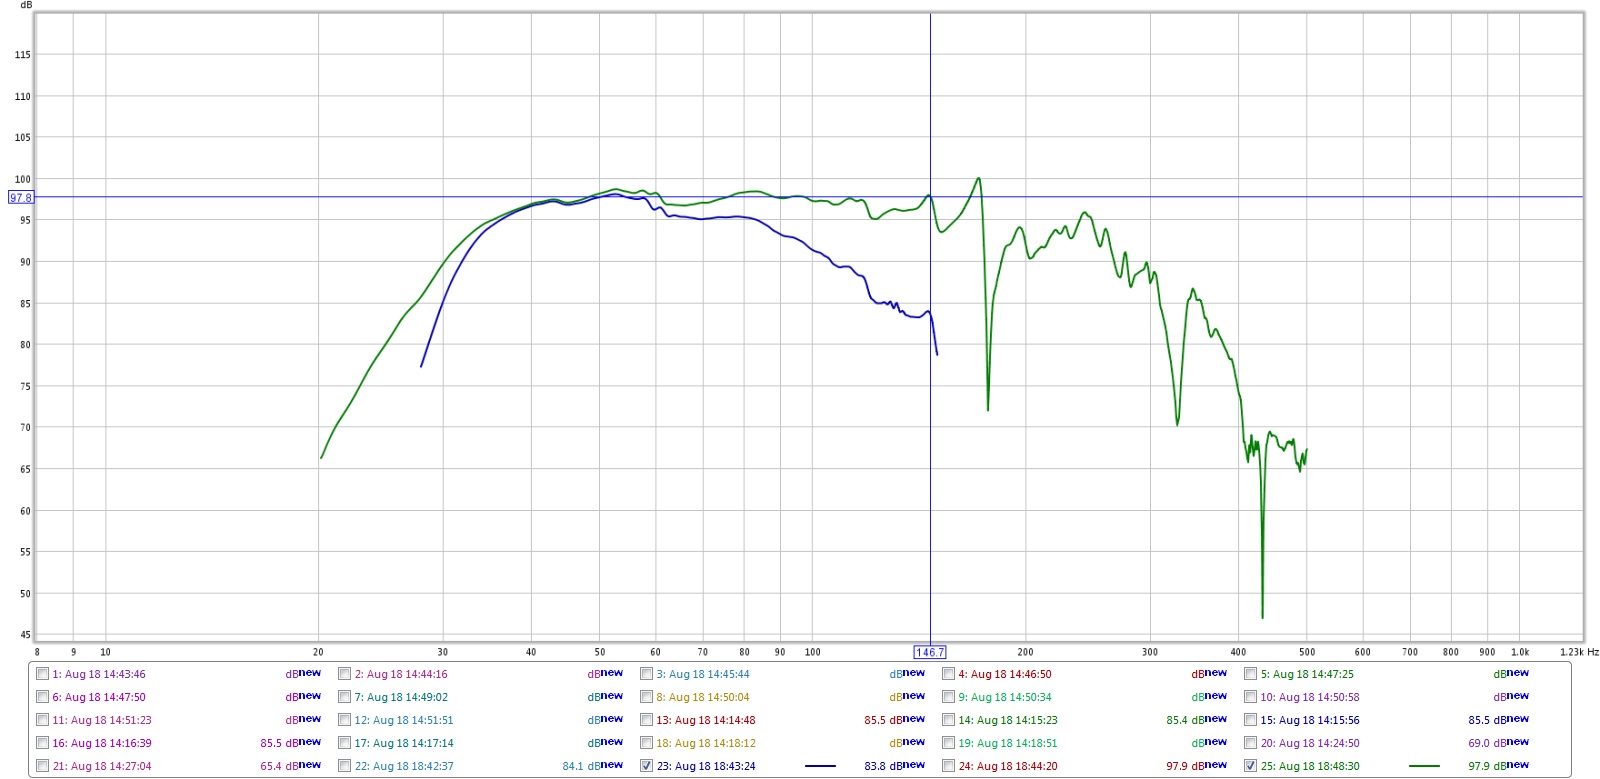
Task: Show trace 14: Aug 18 14:15:23 via checkbox
Action: click(948, 719)
